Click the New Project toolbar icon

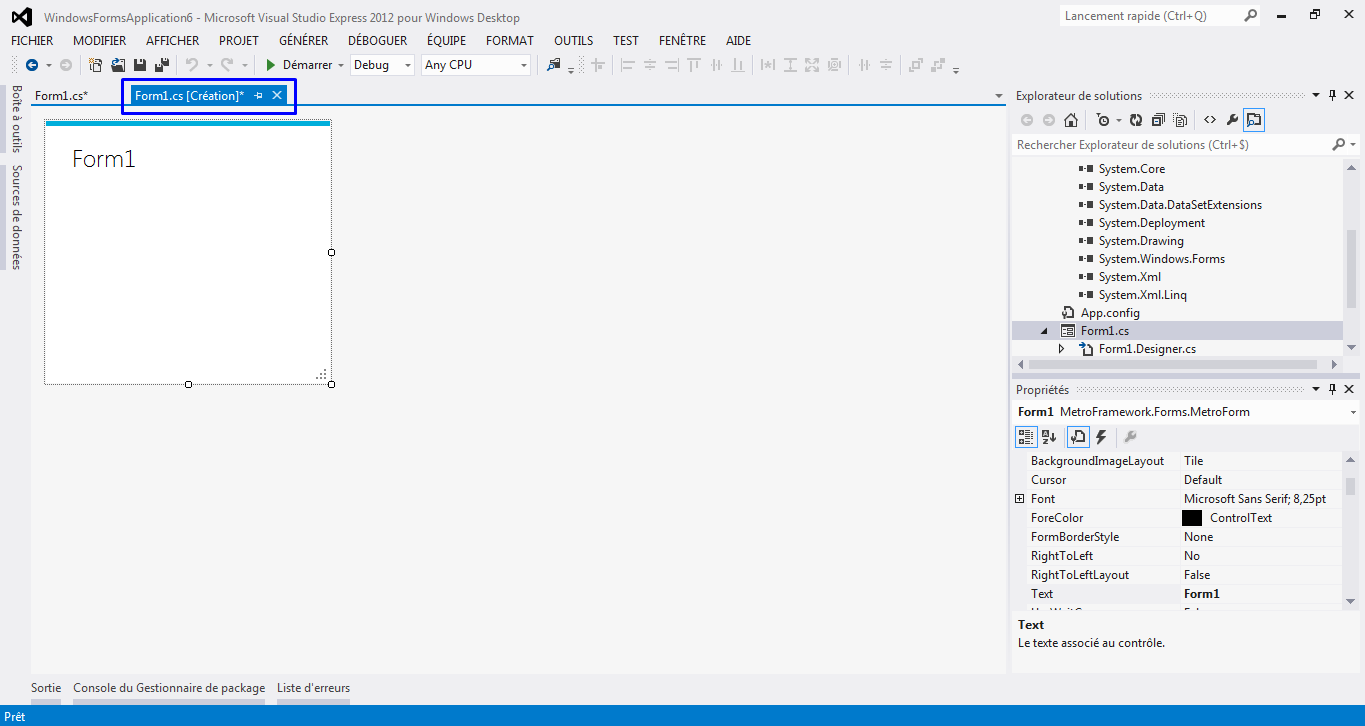pos(96,65)
